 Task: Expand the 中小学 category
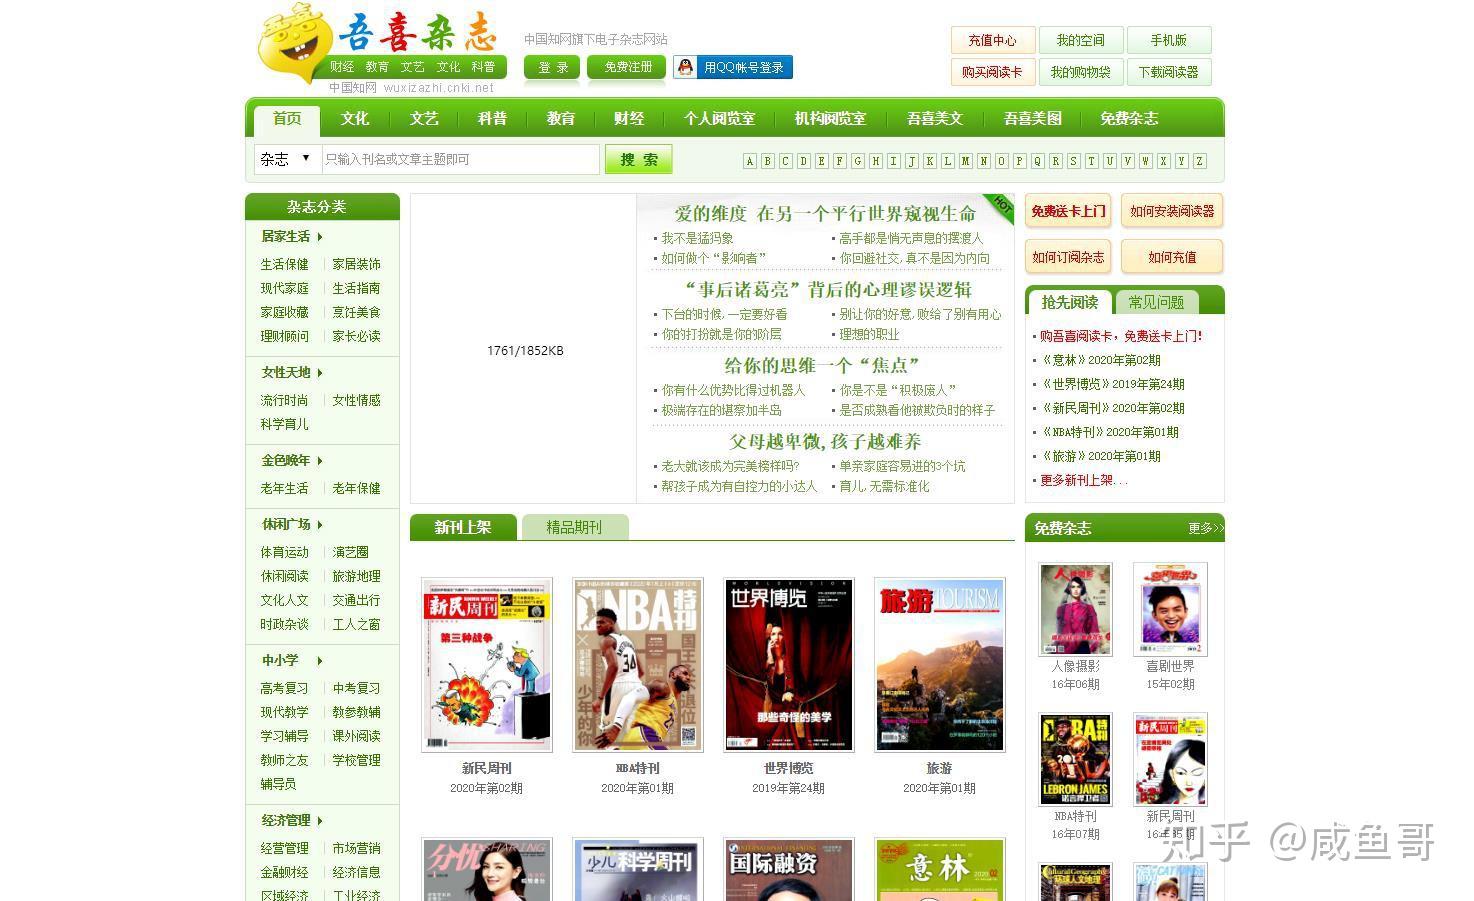point(291,660)
